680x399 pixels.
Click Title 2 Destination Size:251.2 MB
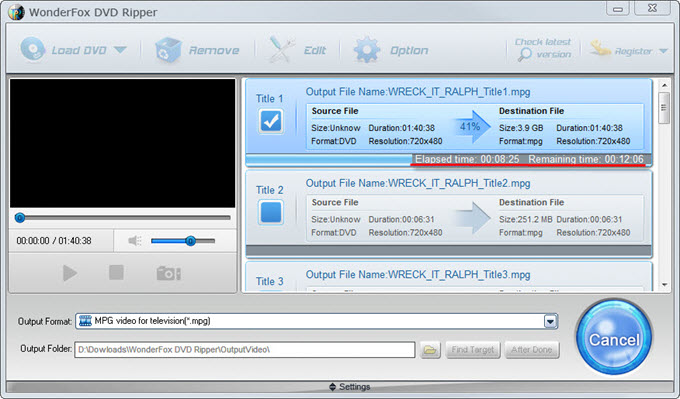pyautogui.click(x=526, y=219)
